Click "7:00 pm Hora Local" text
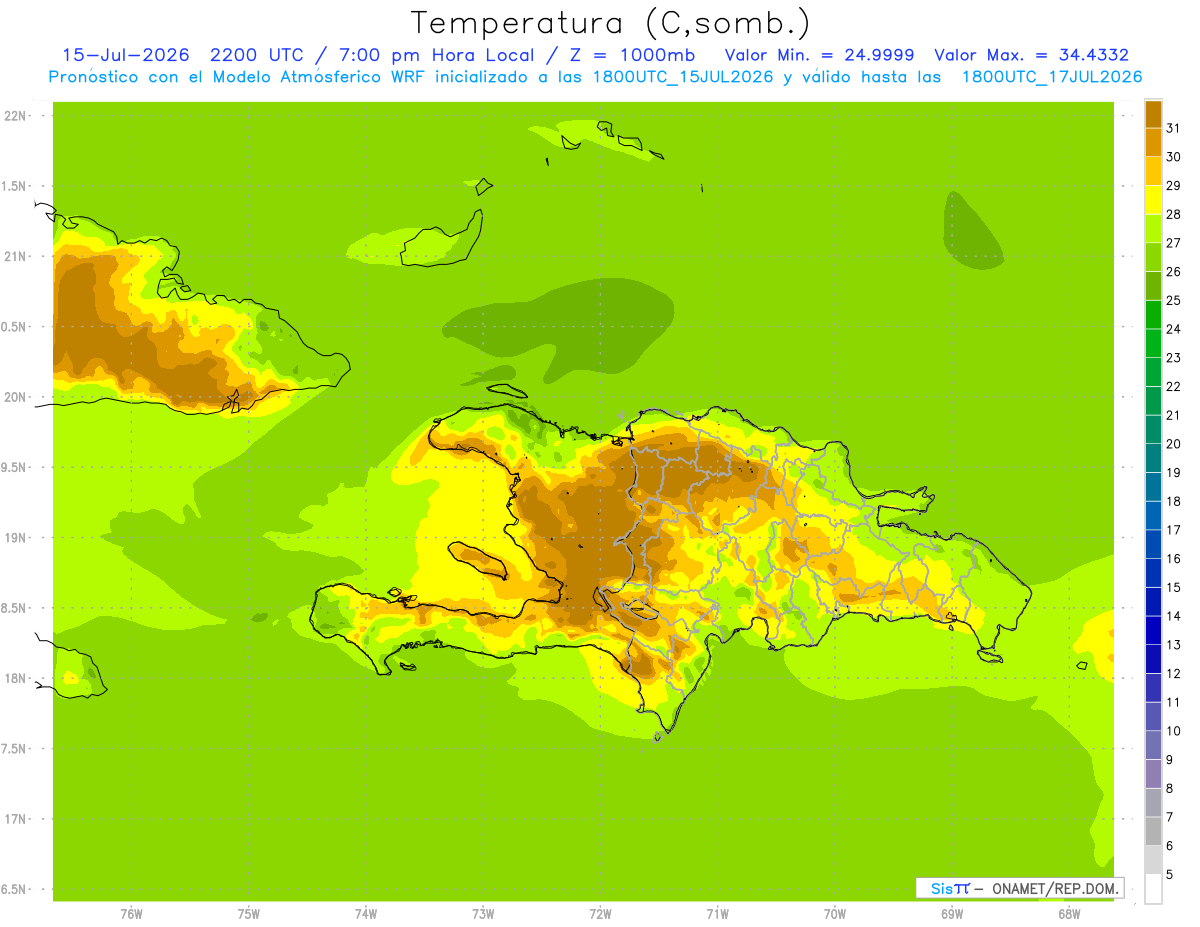 point(440,55)
